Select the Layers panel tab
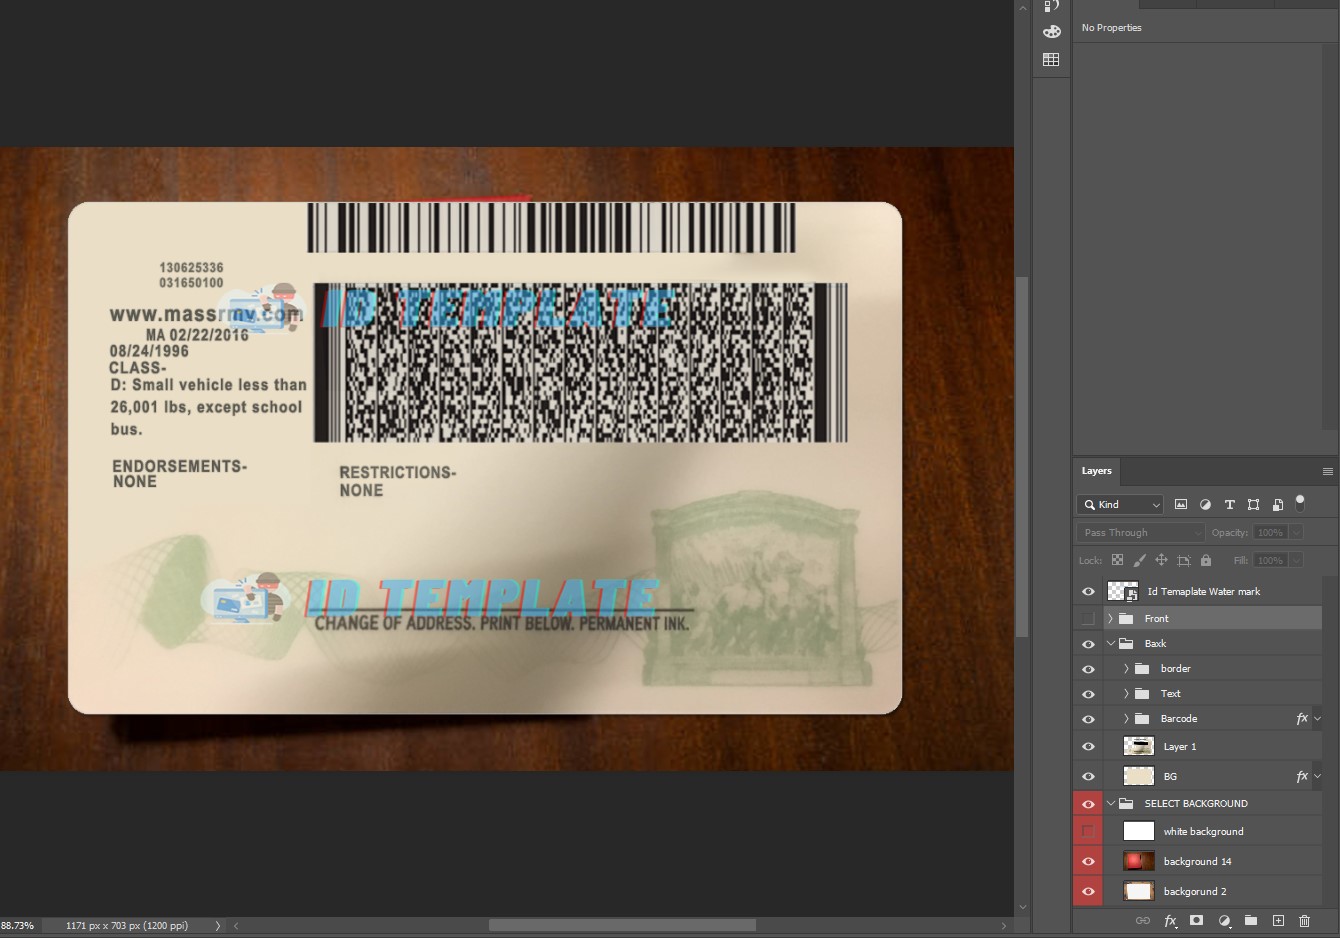This screenshot has width=1340, height=938. 1096,471
